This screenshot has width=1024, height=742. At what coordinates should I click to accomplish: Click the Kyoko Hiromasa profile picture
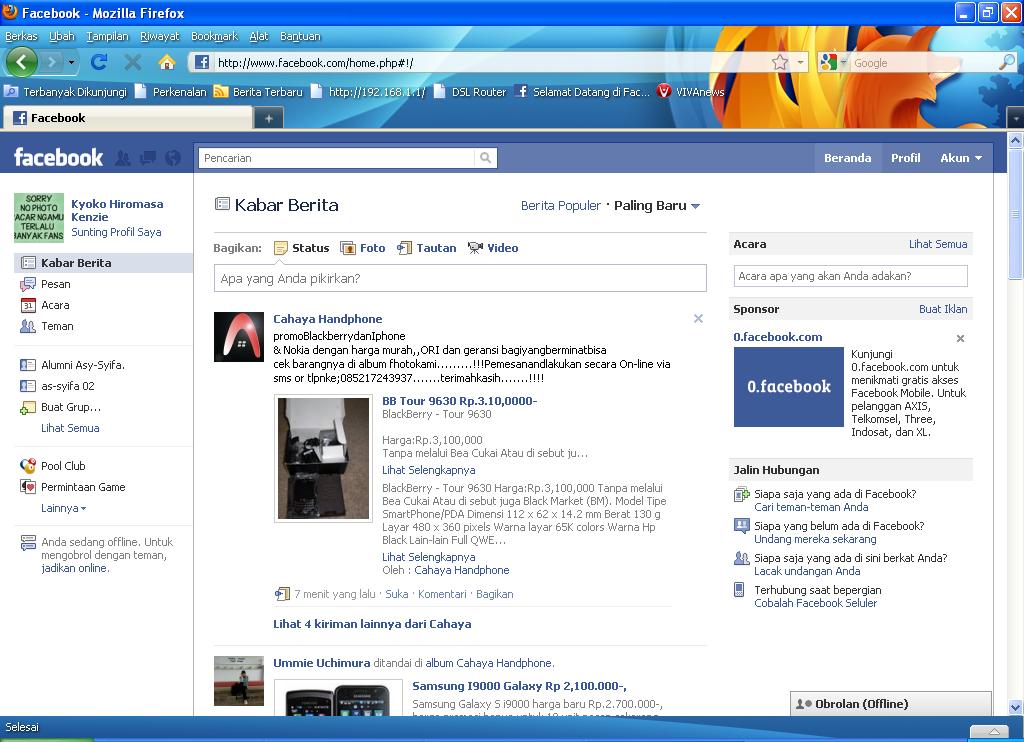click(39, 218)
